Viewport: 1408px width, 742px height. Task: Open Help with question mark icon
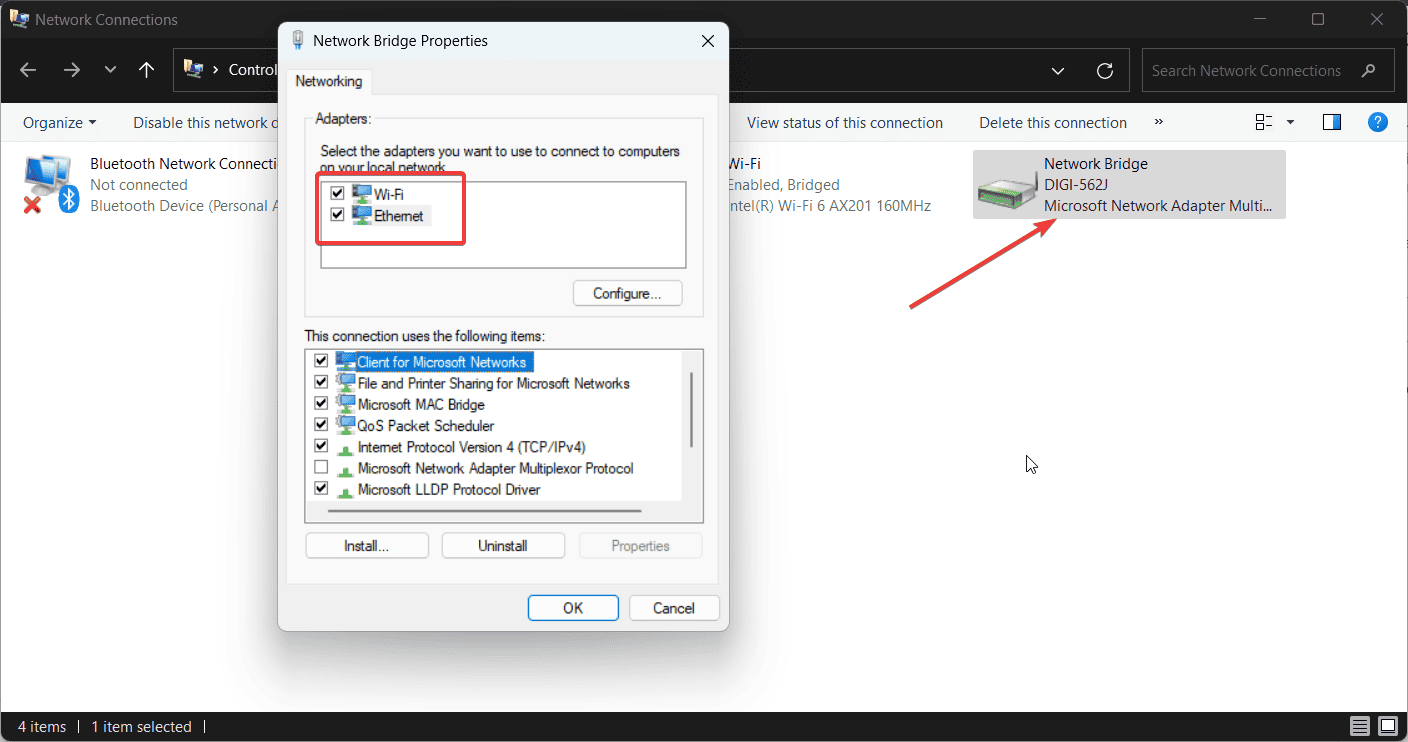pos(1378,122)
